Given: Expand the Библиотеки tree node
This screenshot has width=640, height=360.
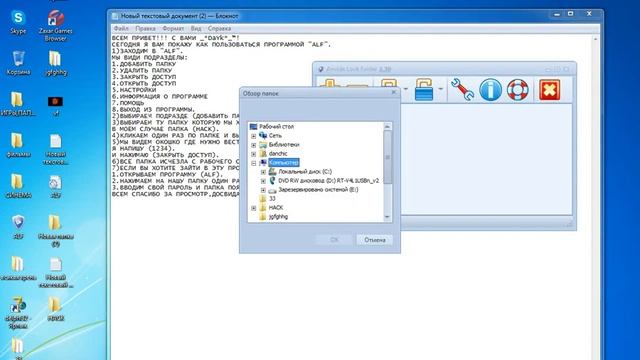Looking at the screenshot, I should coord(253,145).
